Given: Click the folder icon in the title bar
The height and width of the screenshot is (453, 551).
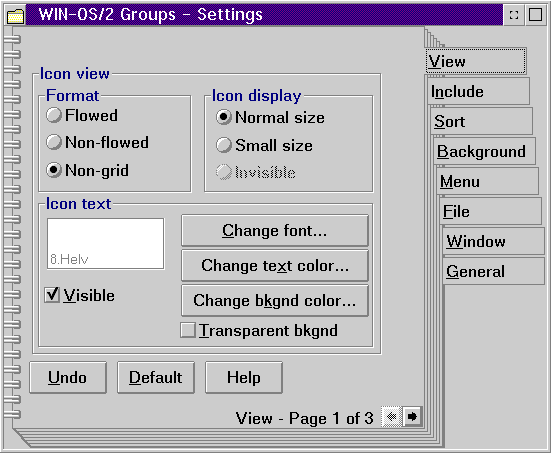Looking at the screenshot, I should (15, 15).
